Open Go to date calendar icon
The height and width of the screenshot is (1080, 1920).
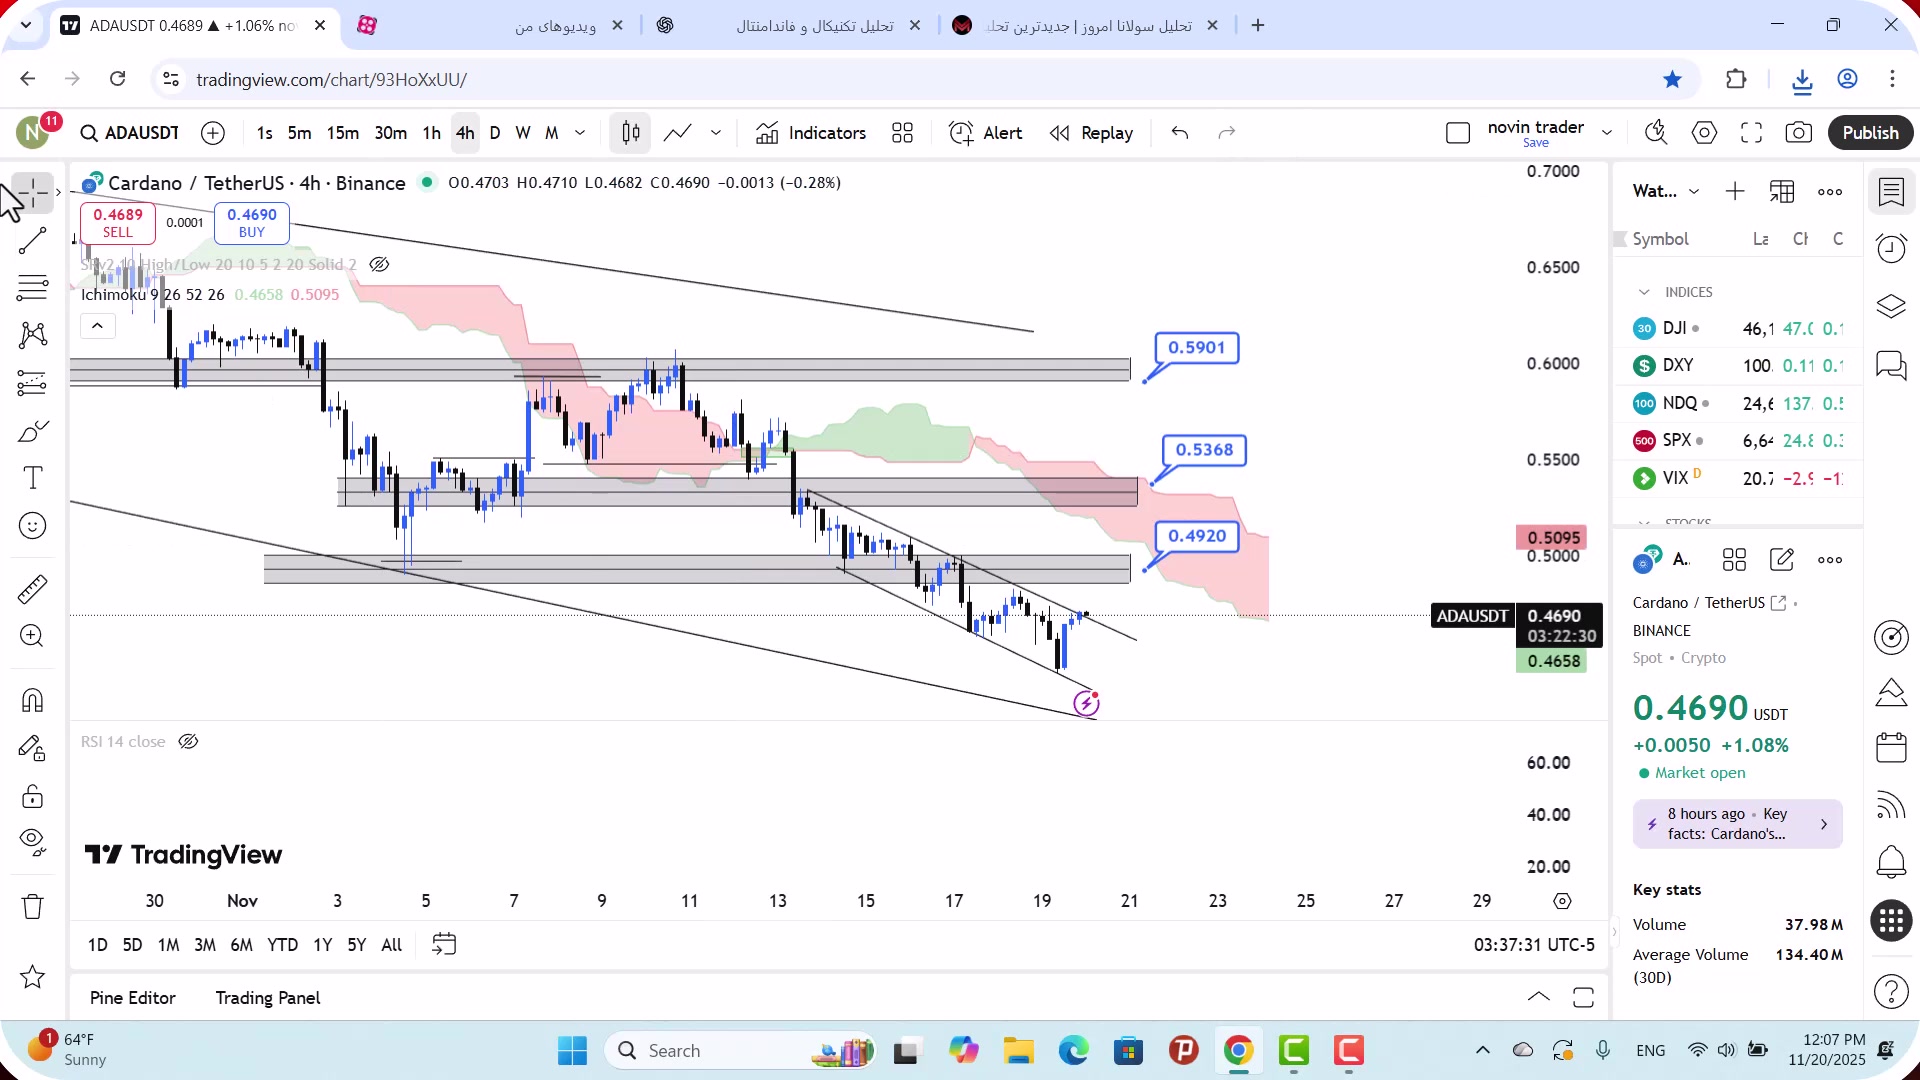click(444, 945)
